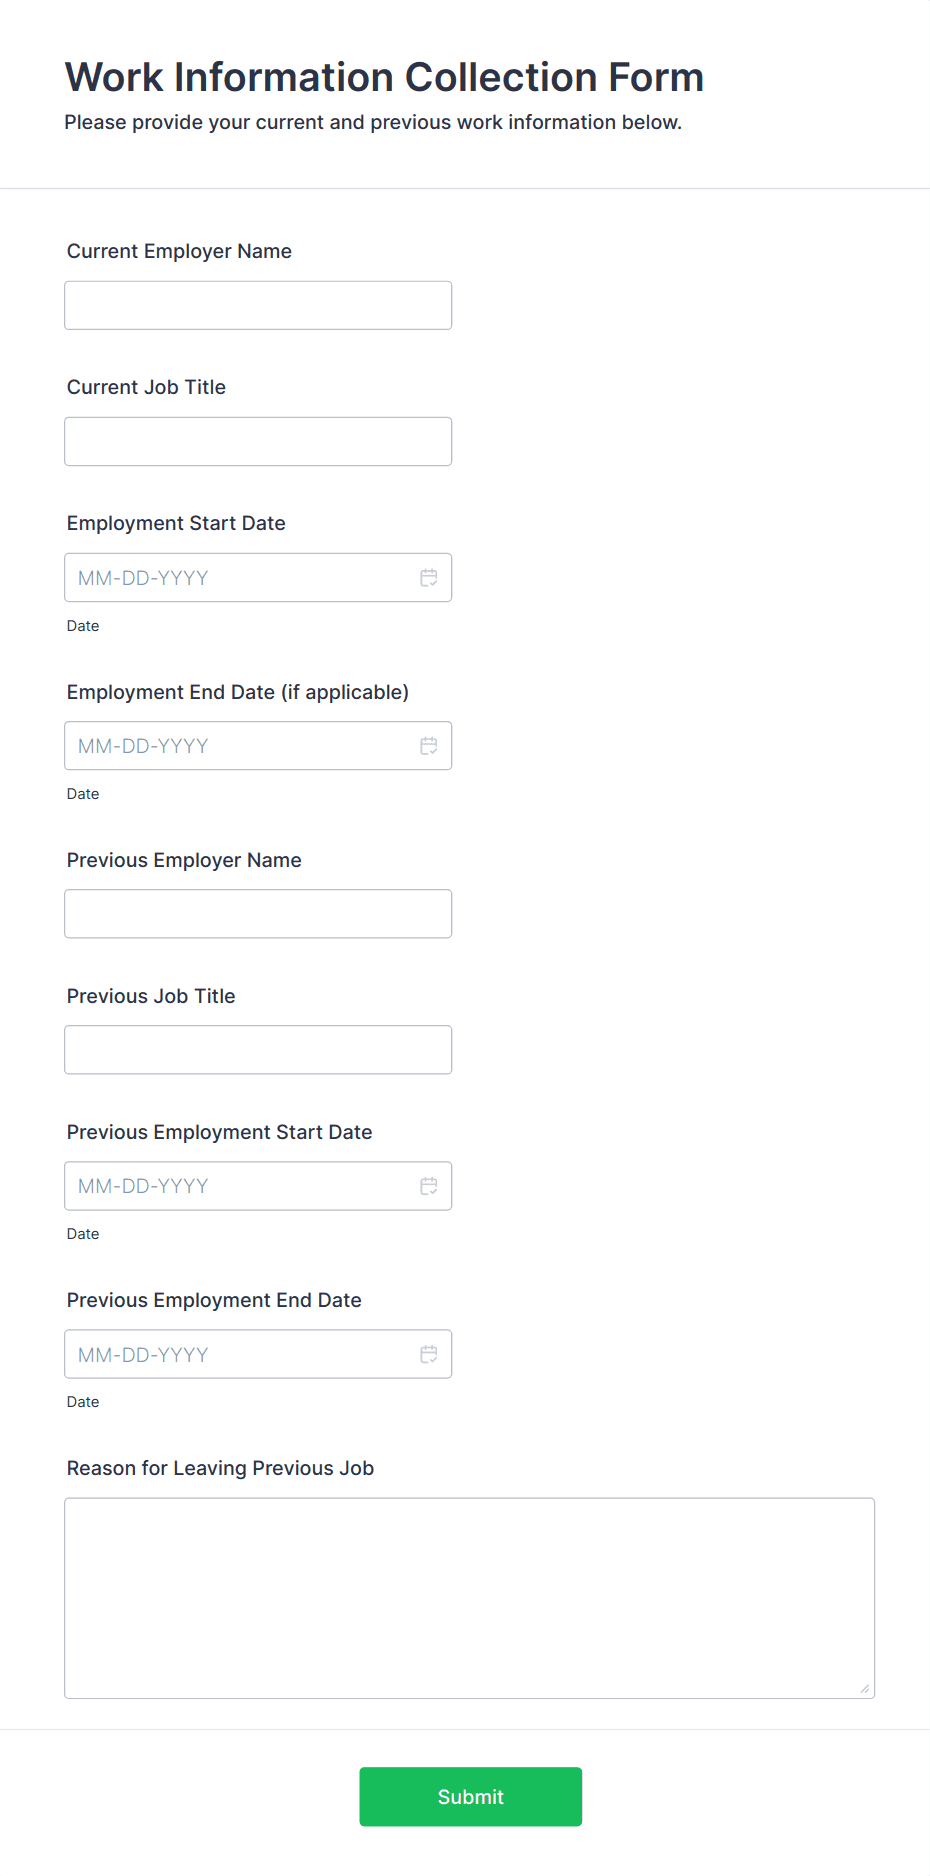930x1876 pixels.
Task: Click the Employment Start Date MM-DD-YYYY field
Action: [230, 577]
